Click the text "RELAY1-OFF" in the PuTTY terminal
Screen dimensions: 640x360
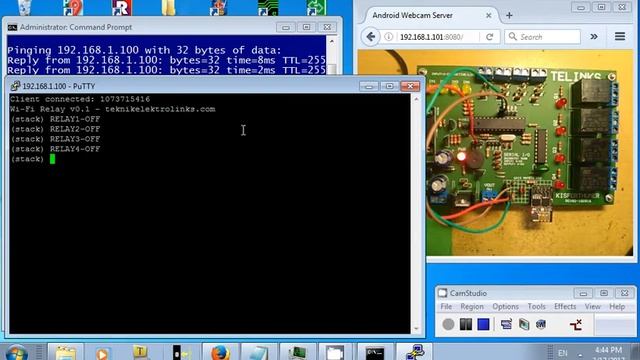(x=75, y=119)
